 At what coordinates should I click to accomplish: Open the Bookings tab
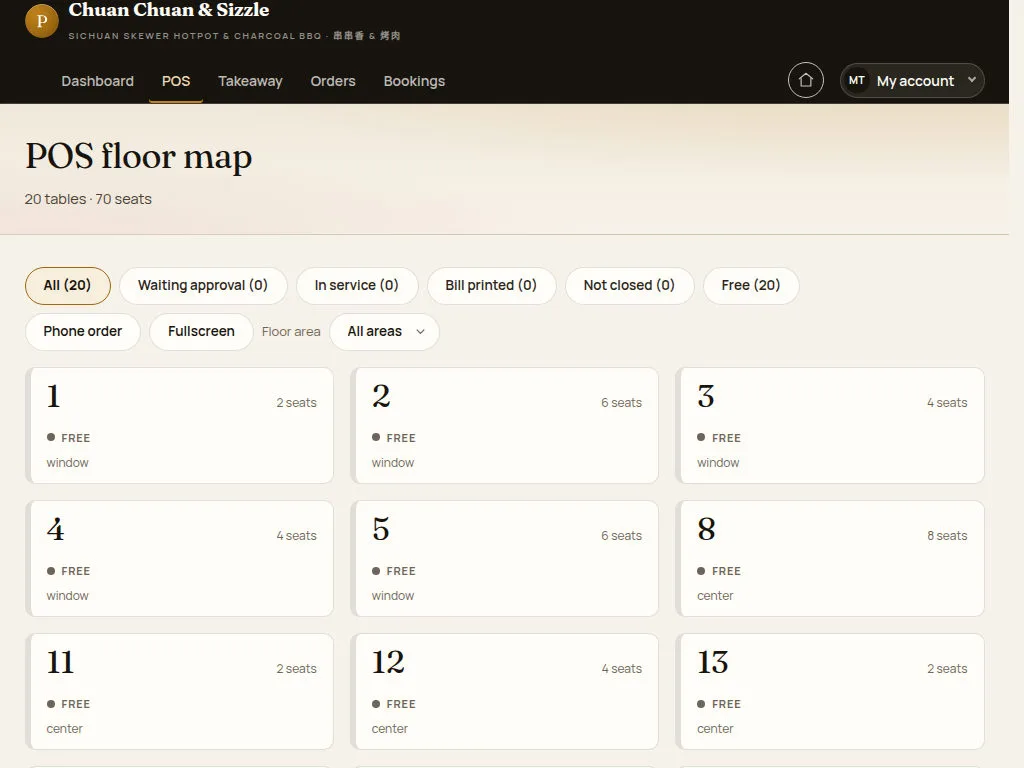(414, 81)
